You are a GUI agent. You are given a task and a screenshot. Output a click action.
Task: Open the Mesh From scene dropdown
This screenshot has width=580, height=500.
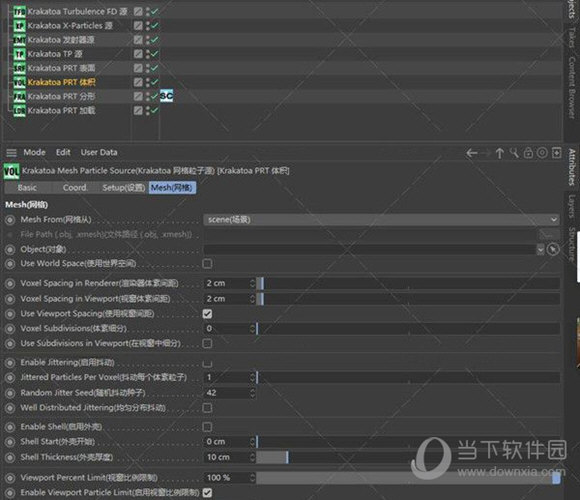coord(381,220)
